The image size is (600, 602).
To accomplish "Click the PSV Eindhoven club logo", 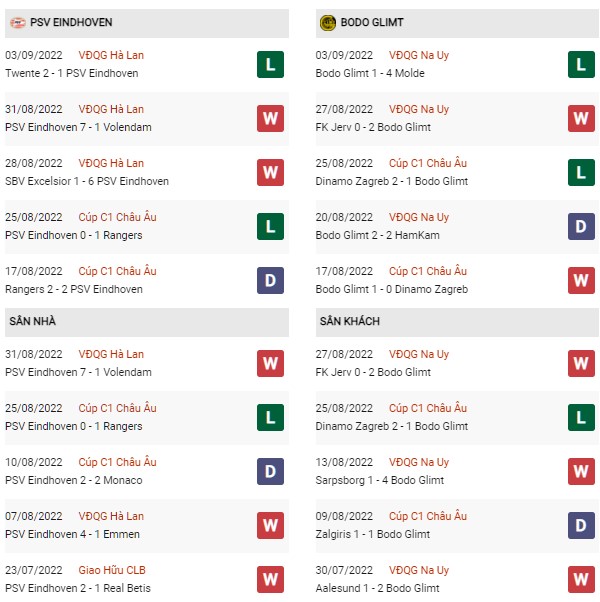I will [x=18, y=23].
